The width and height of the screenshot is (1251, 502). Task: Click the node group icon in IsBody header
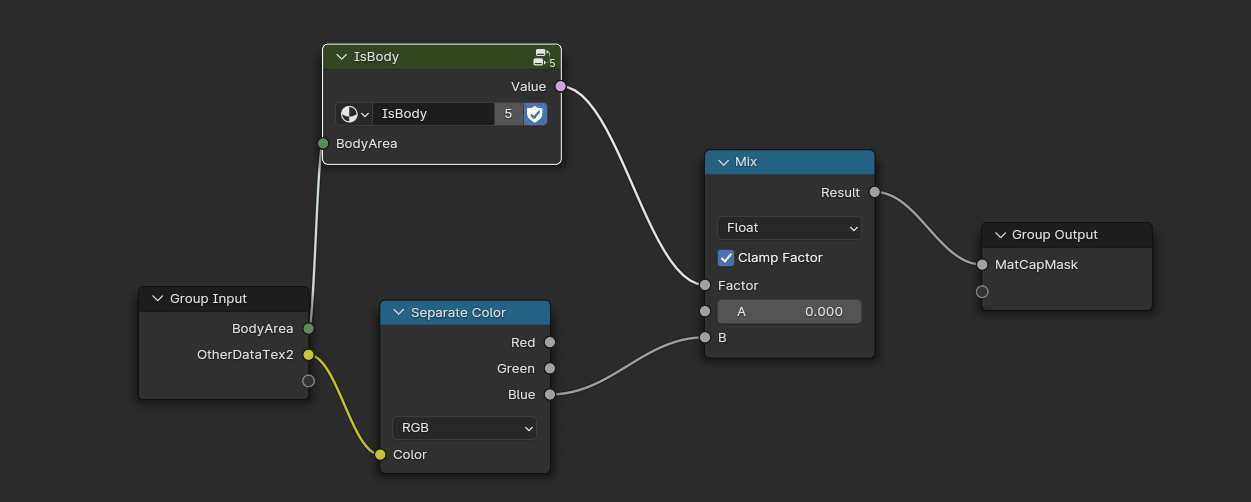[x=542, y=57]
